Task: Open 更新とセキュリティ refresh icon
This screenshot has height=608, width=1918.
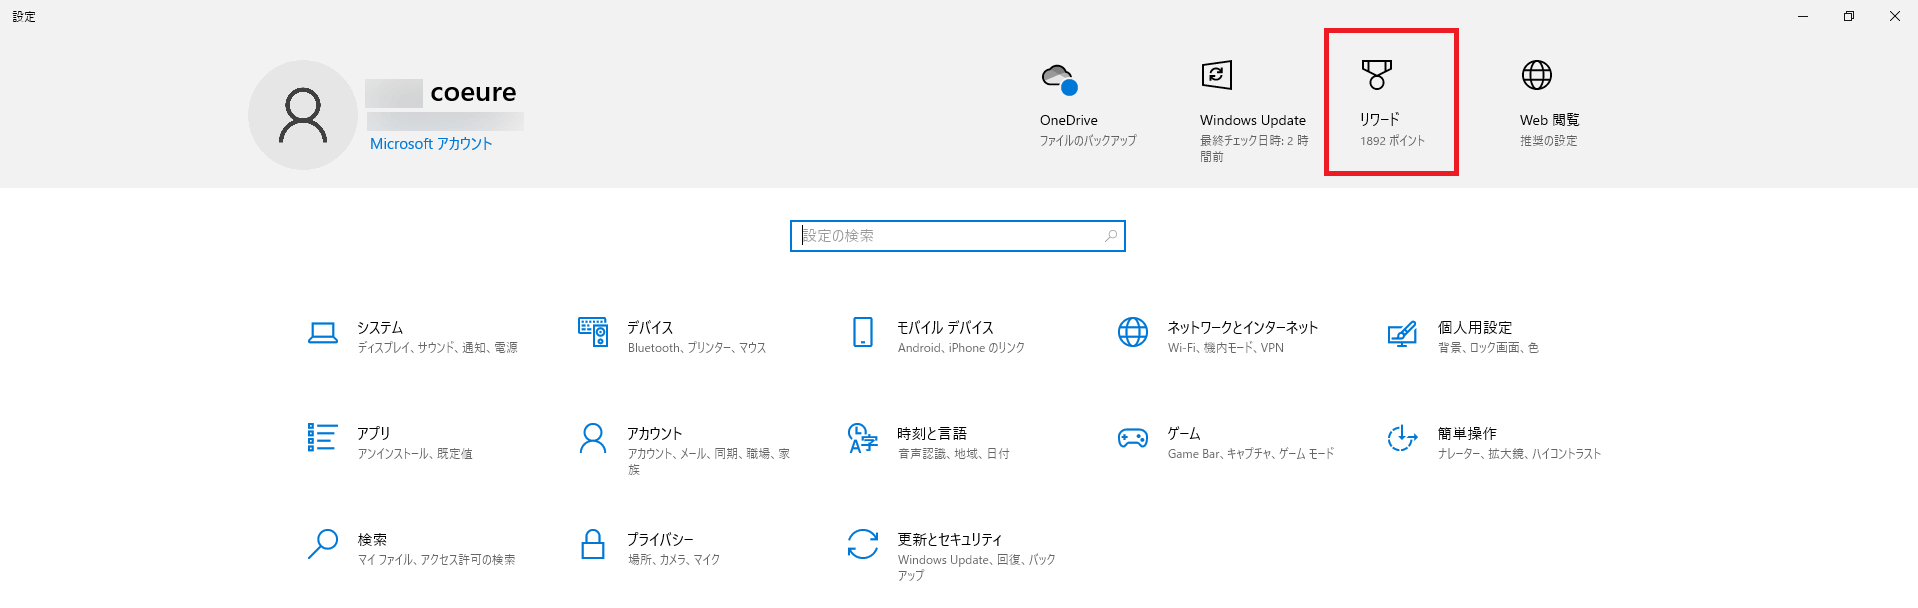Action: (862, 544)
